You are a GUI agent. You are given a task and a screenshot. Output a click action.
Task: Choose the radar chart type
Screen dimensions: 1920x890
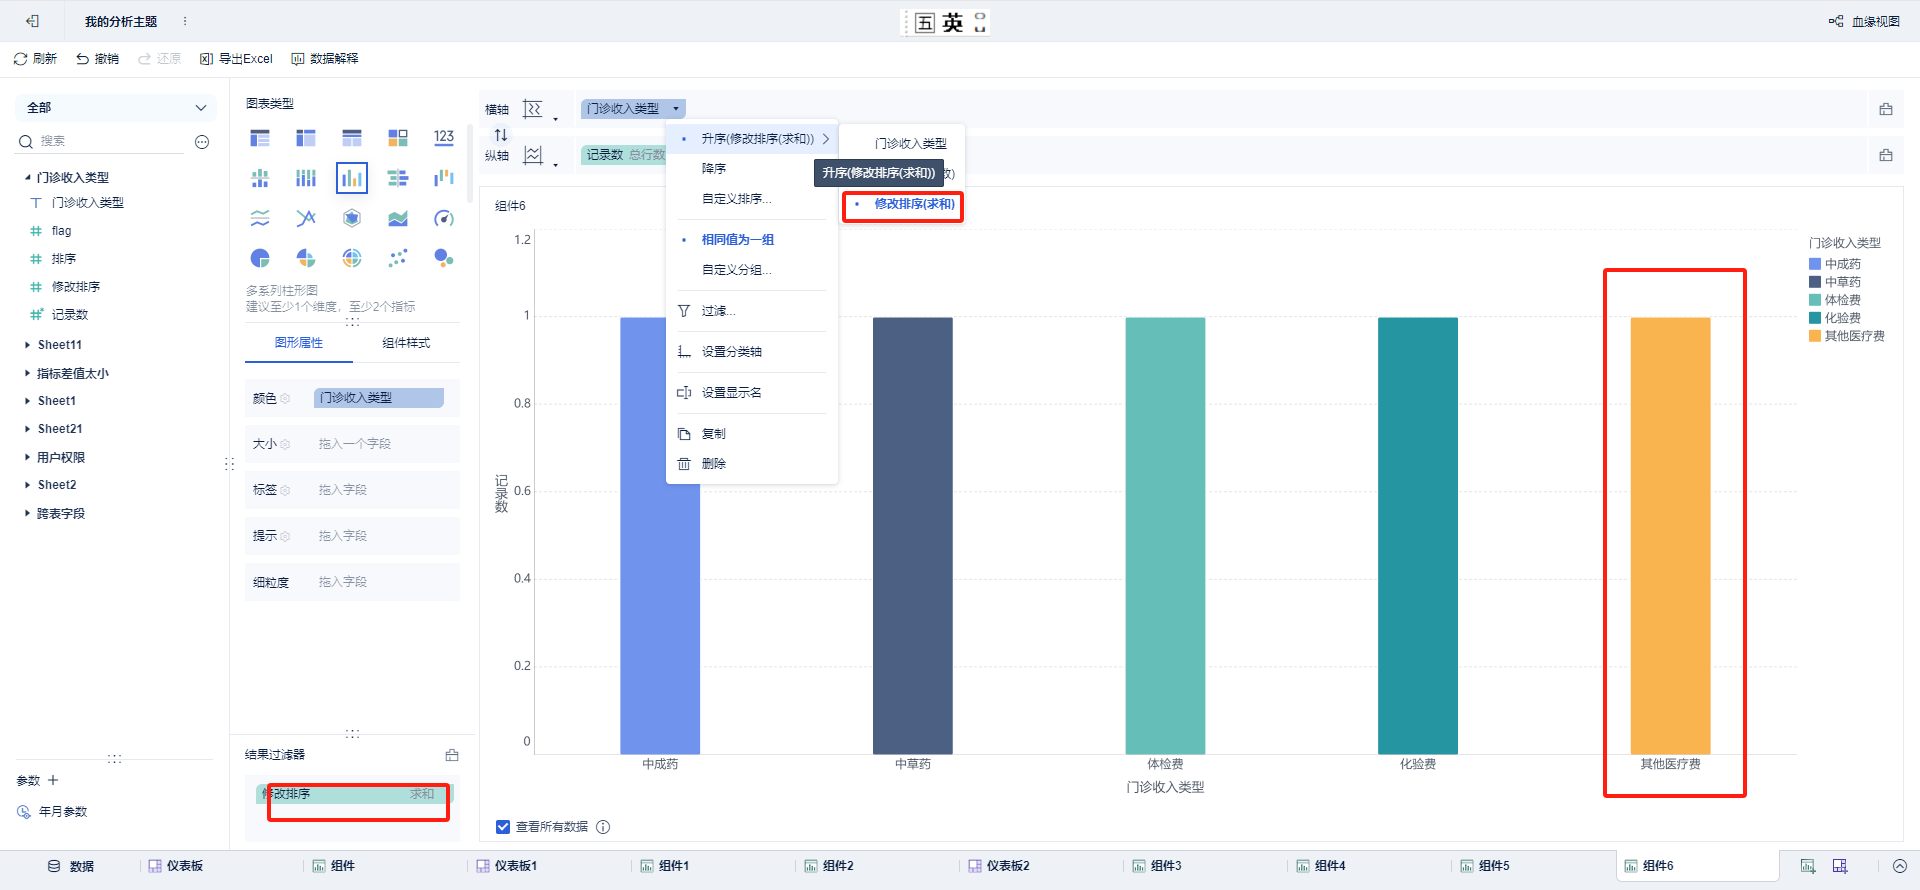[352, 218]
